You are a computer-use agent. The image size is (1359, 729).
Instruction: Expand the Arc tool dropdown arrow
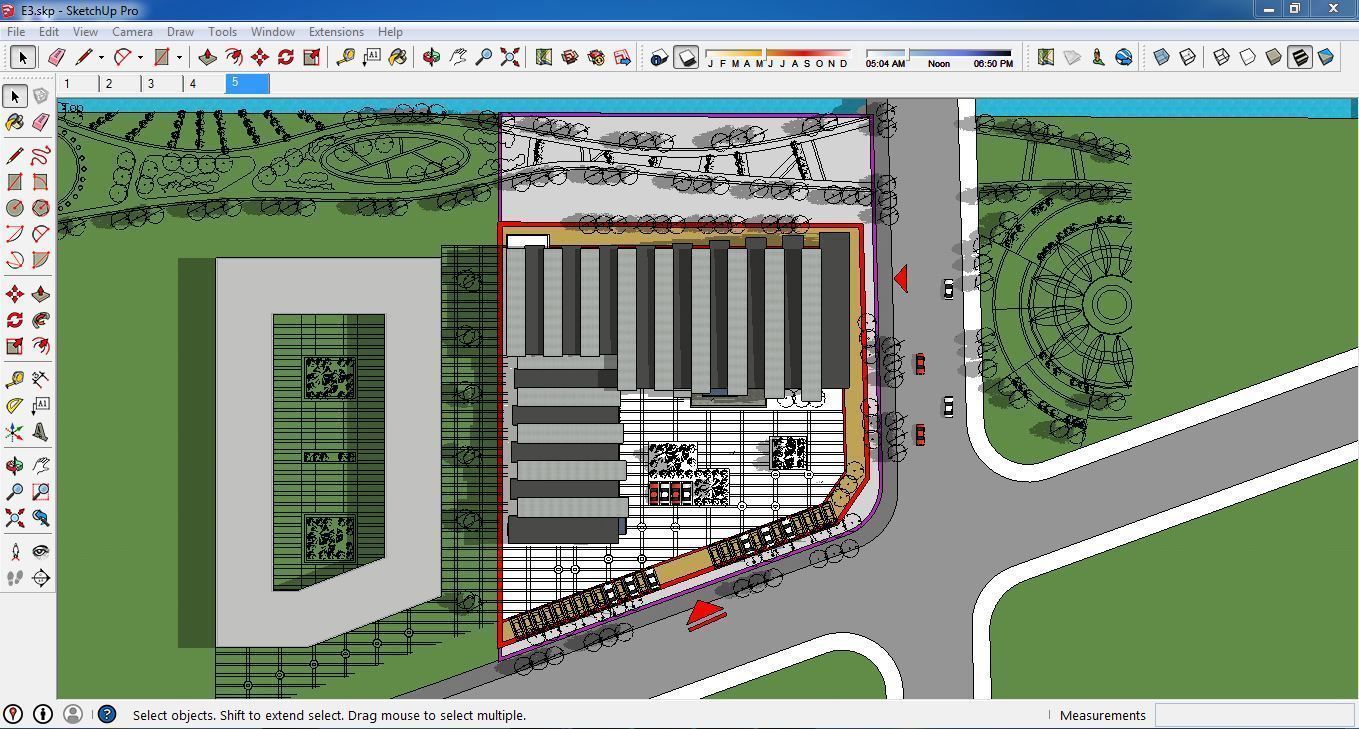(x=140, y=58)
